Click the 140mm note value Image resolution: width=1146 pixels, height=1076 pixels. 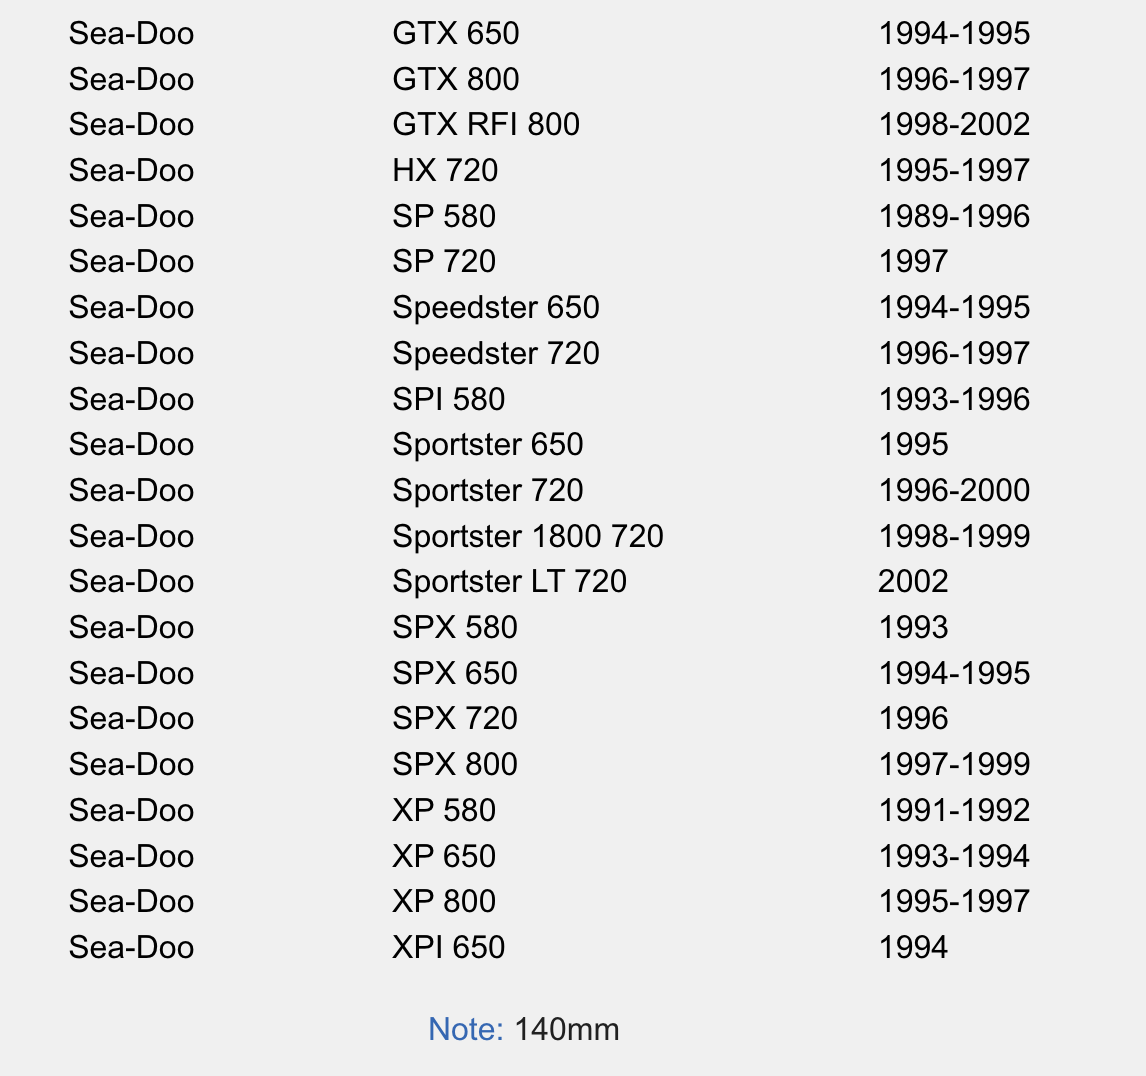pos(567,1029)
